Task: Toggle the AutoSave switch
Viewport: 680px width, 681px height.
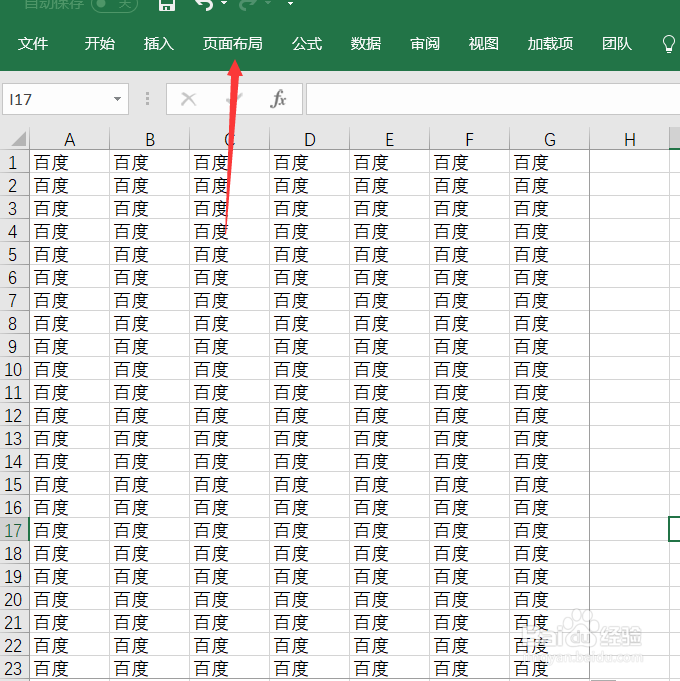Action: click(x=114, y=4)
